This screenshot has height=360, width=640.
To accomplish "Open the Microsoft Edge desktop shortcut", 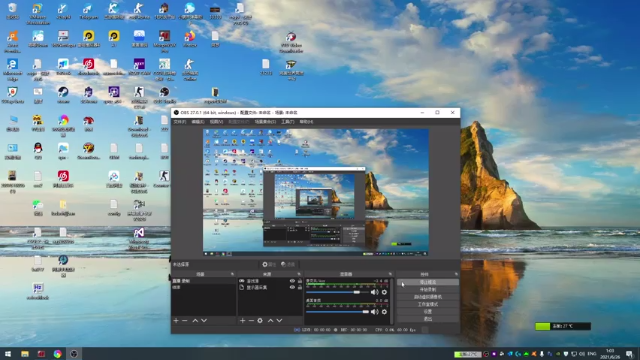I will [12, 69].
